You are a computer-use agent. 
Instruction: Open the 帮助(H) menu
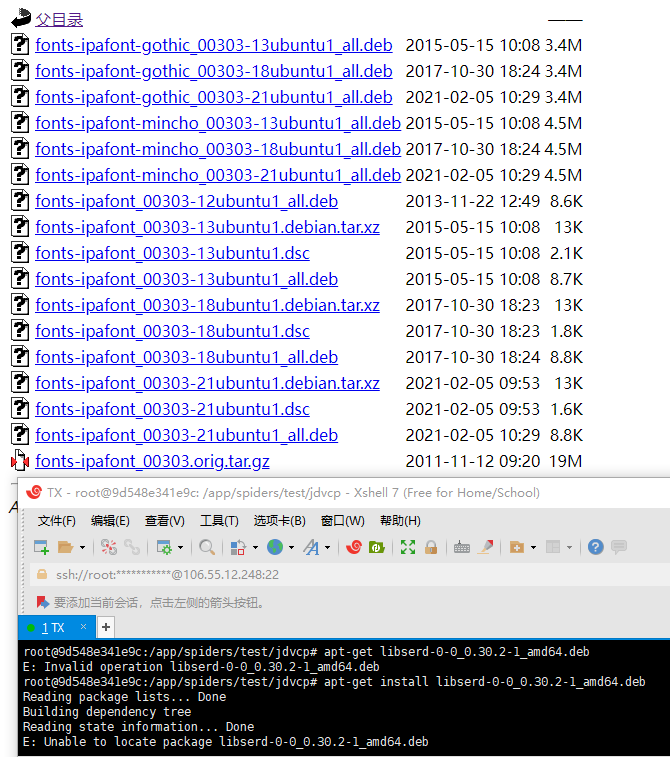(x=400, y=520)
